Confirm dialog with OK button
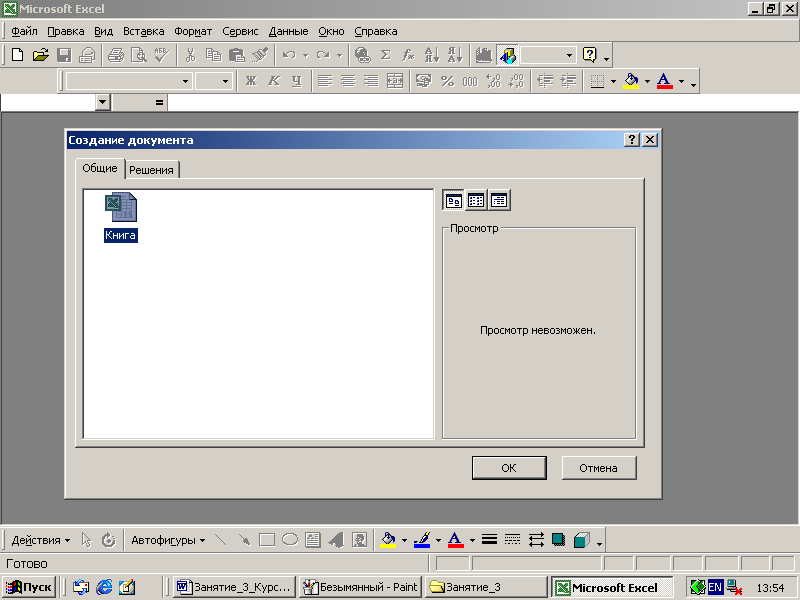 tap(509, 468)
